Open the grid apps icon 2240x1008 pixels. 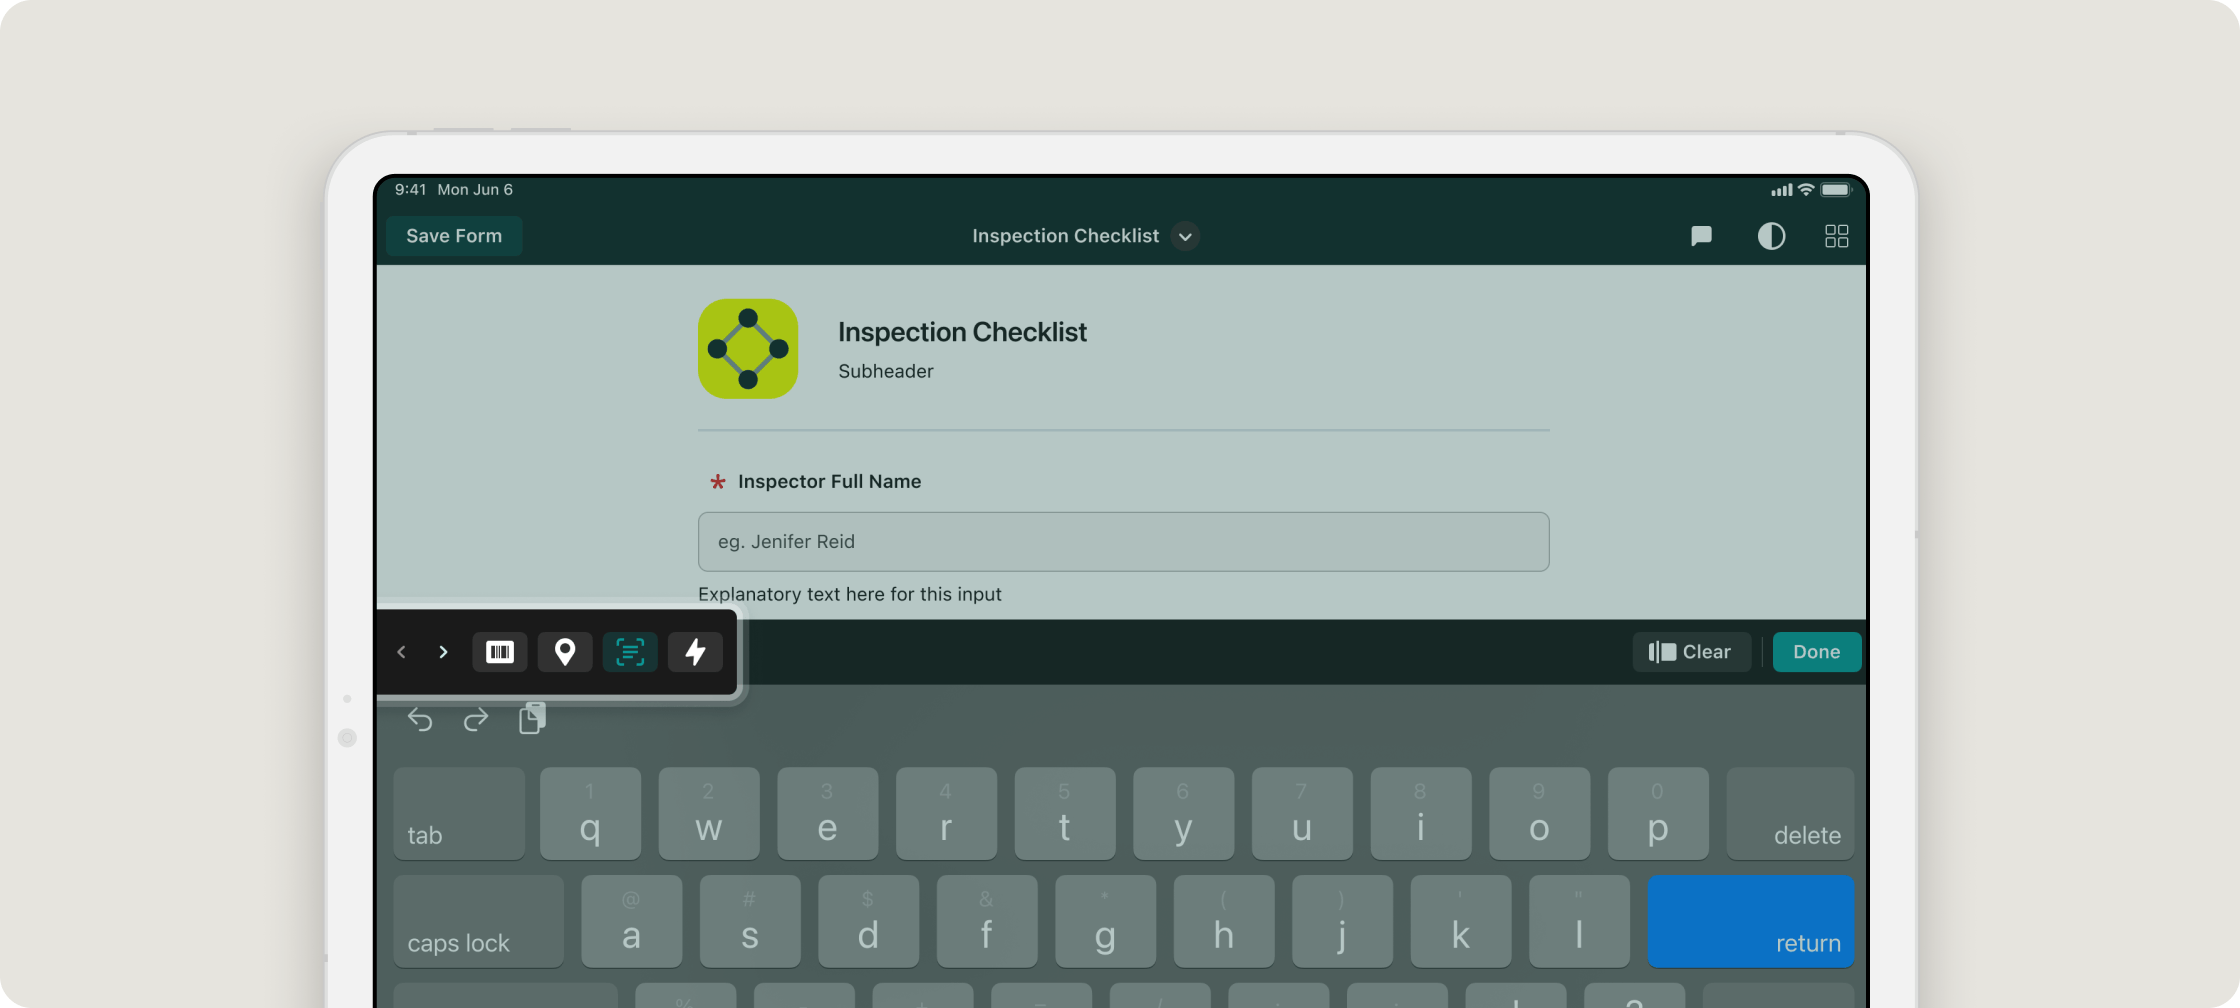1836,236
